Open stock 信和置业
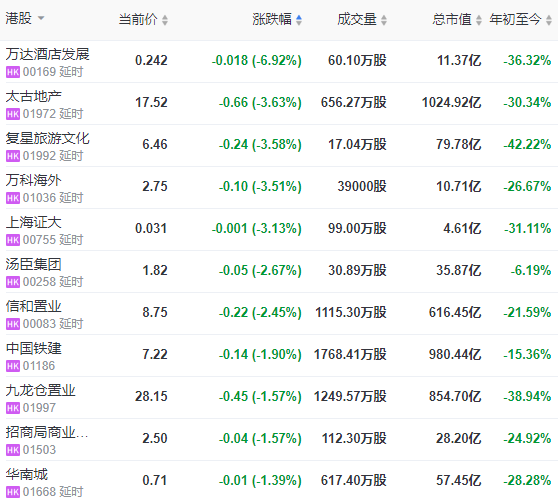This screenshot has height=502, width=558. pyautogui.click(x=33, y=306)
